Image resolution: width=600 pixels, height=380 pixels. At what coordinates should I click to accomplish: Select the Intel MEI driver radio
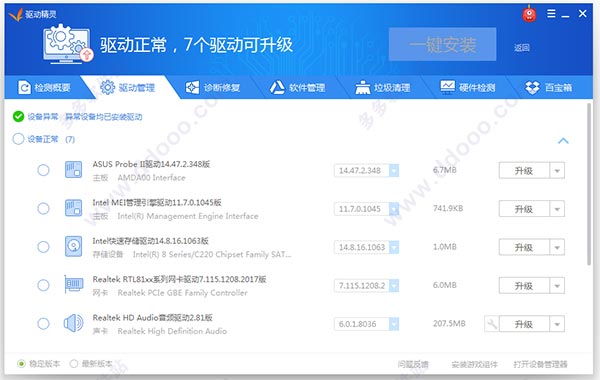pos(43,209)
